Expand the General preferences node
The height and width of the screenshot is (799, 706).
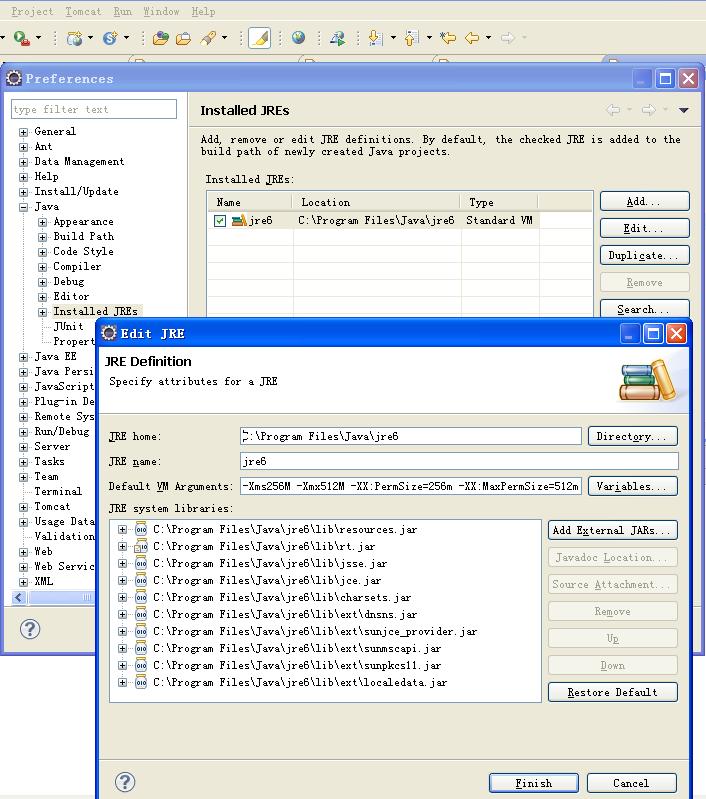[23, 132]
